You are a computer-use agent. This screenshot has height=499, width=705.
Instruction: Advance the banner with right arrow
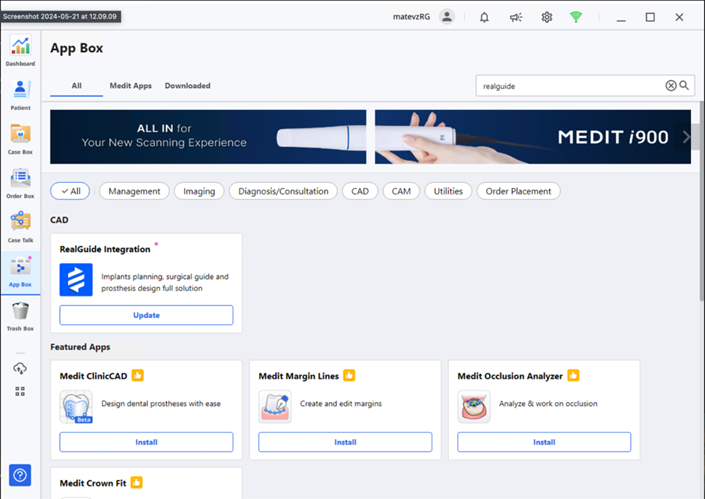(686, 137)
